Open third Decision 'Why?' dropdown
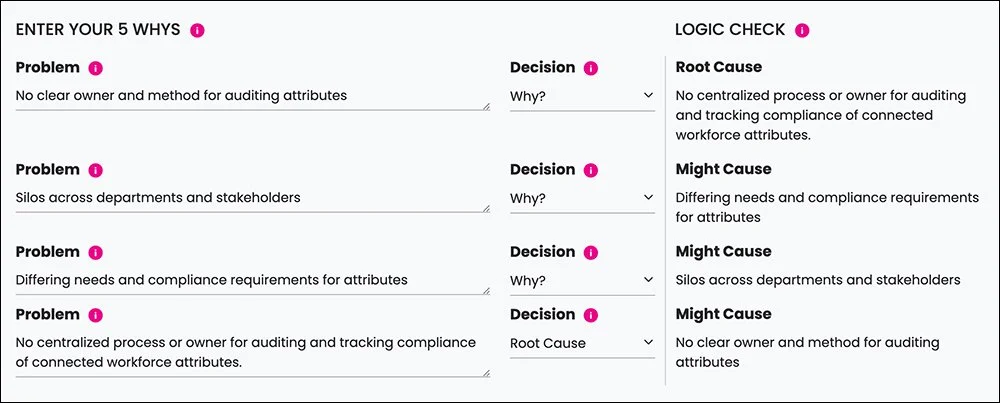Image resolution: width=1000 pixels, height=403 pixels. pos(582,280)
